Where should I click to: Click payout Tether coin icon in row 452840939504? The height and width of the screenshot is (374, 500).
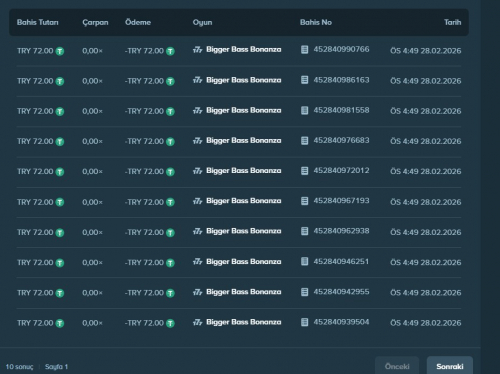coord(170,323)
